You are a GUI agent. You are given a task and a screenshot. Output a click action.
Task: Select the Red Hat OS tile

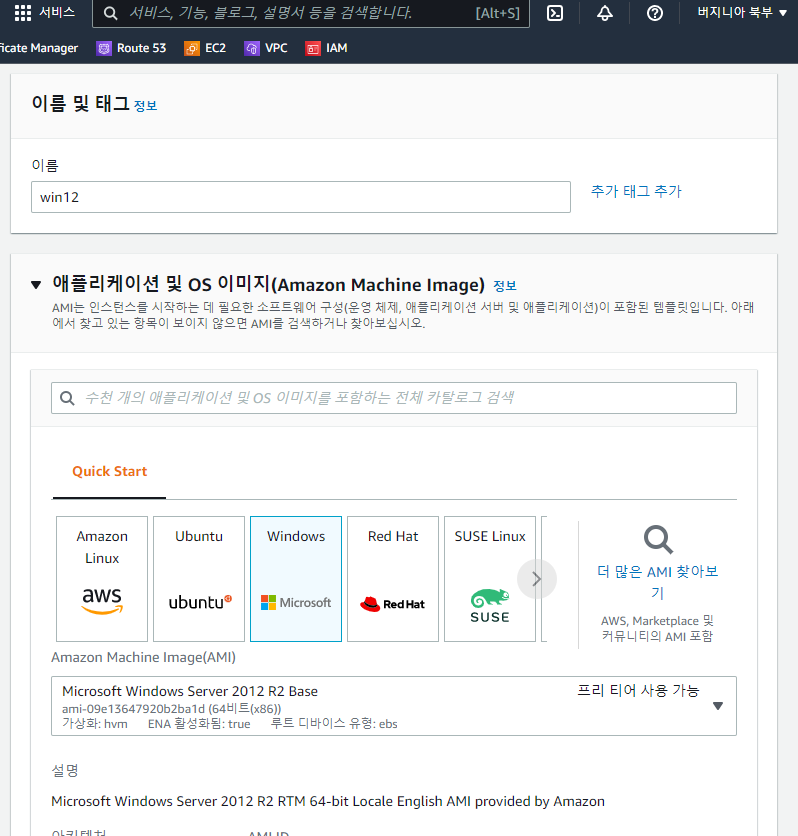393,579
